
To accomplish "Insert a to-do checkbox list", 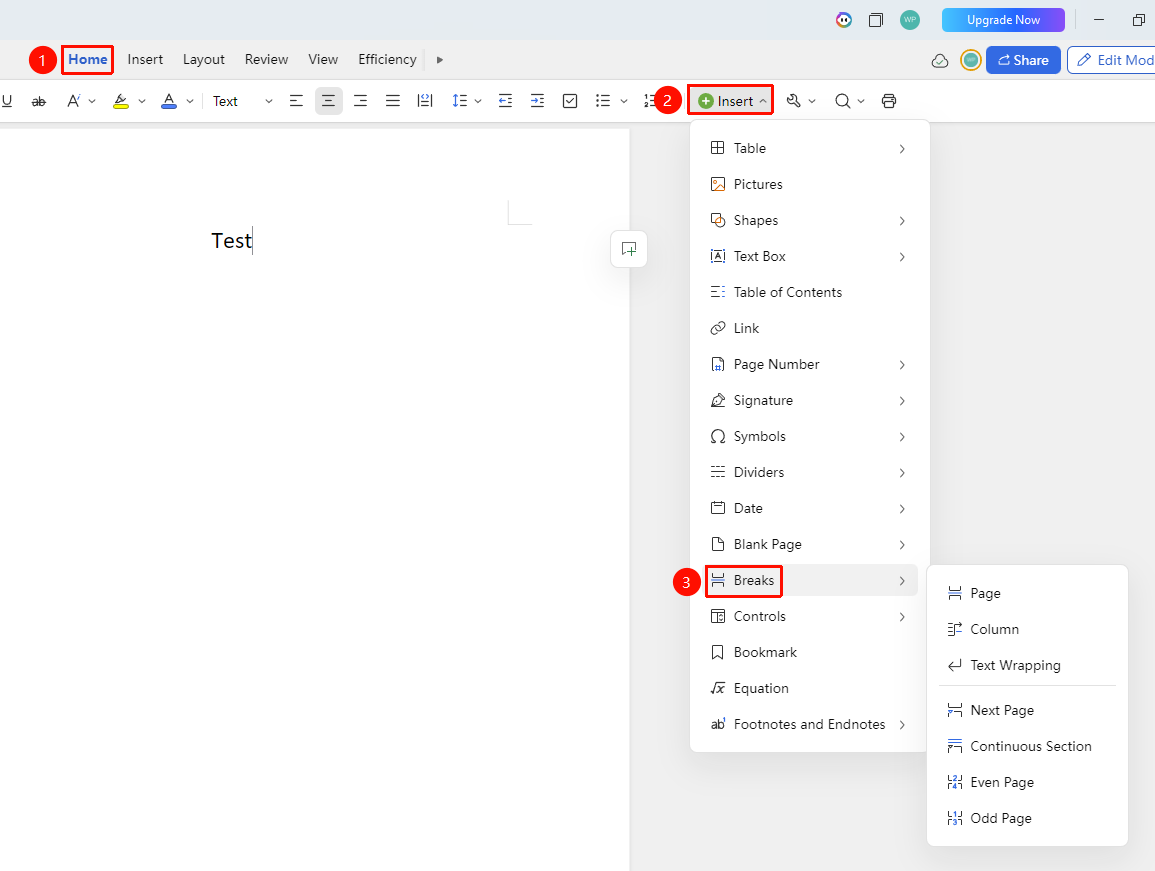I will [x=570, y=101].
